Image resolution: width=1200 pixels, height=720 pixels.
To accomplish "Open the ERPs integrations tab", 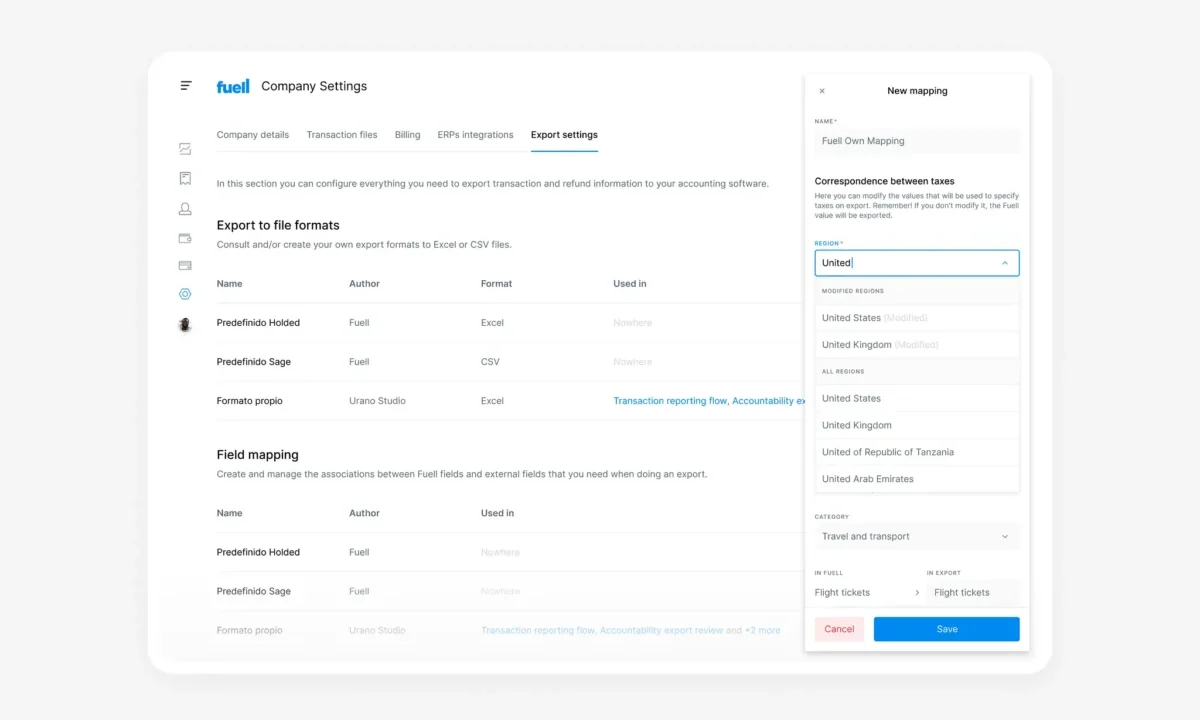I will [x=475, y=135].
